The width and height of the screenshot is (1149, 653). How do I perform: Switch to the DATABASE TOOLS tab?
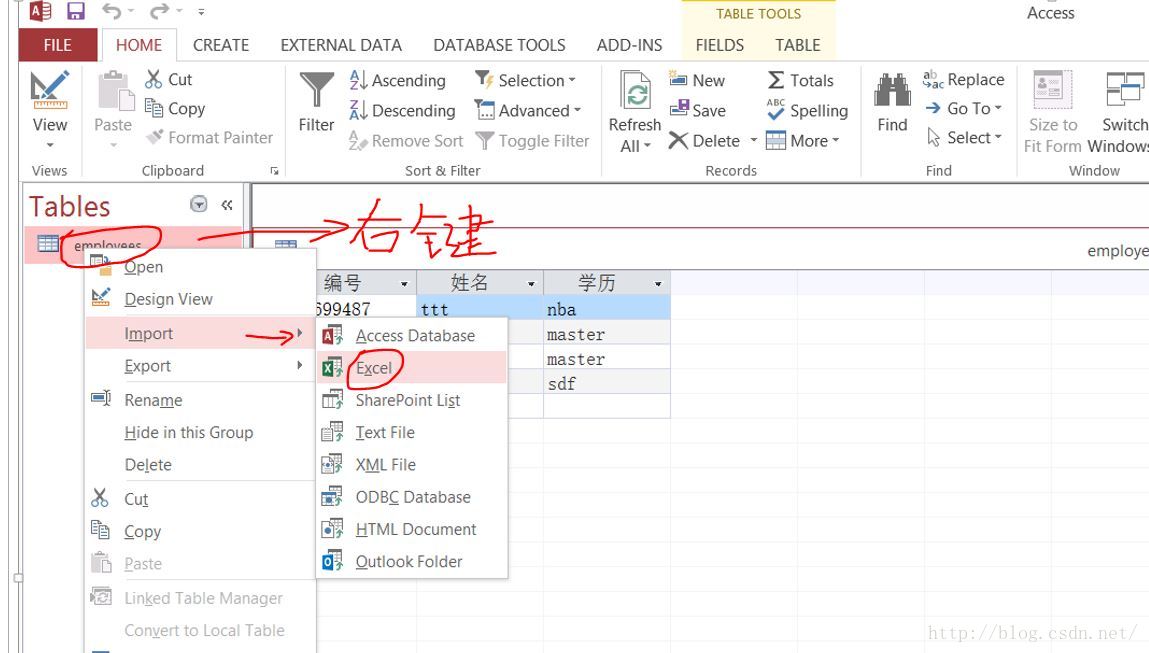tap(499, 45)
